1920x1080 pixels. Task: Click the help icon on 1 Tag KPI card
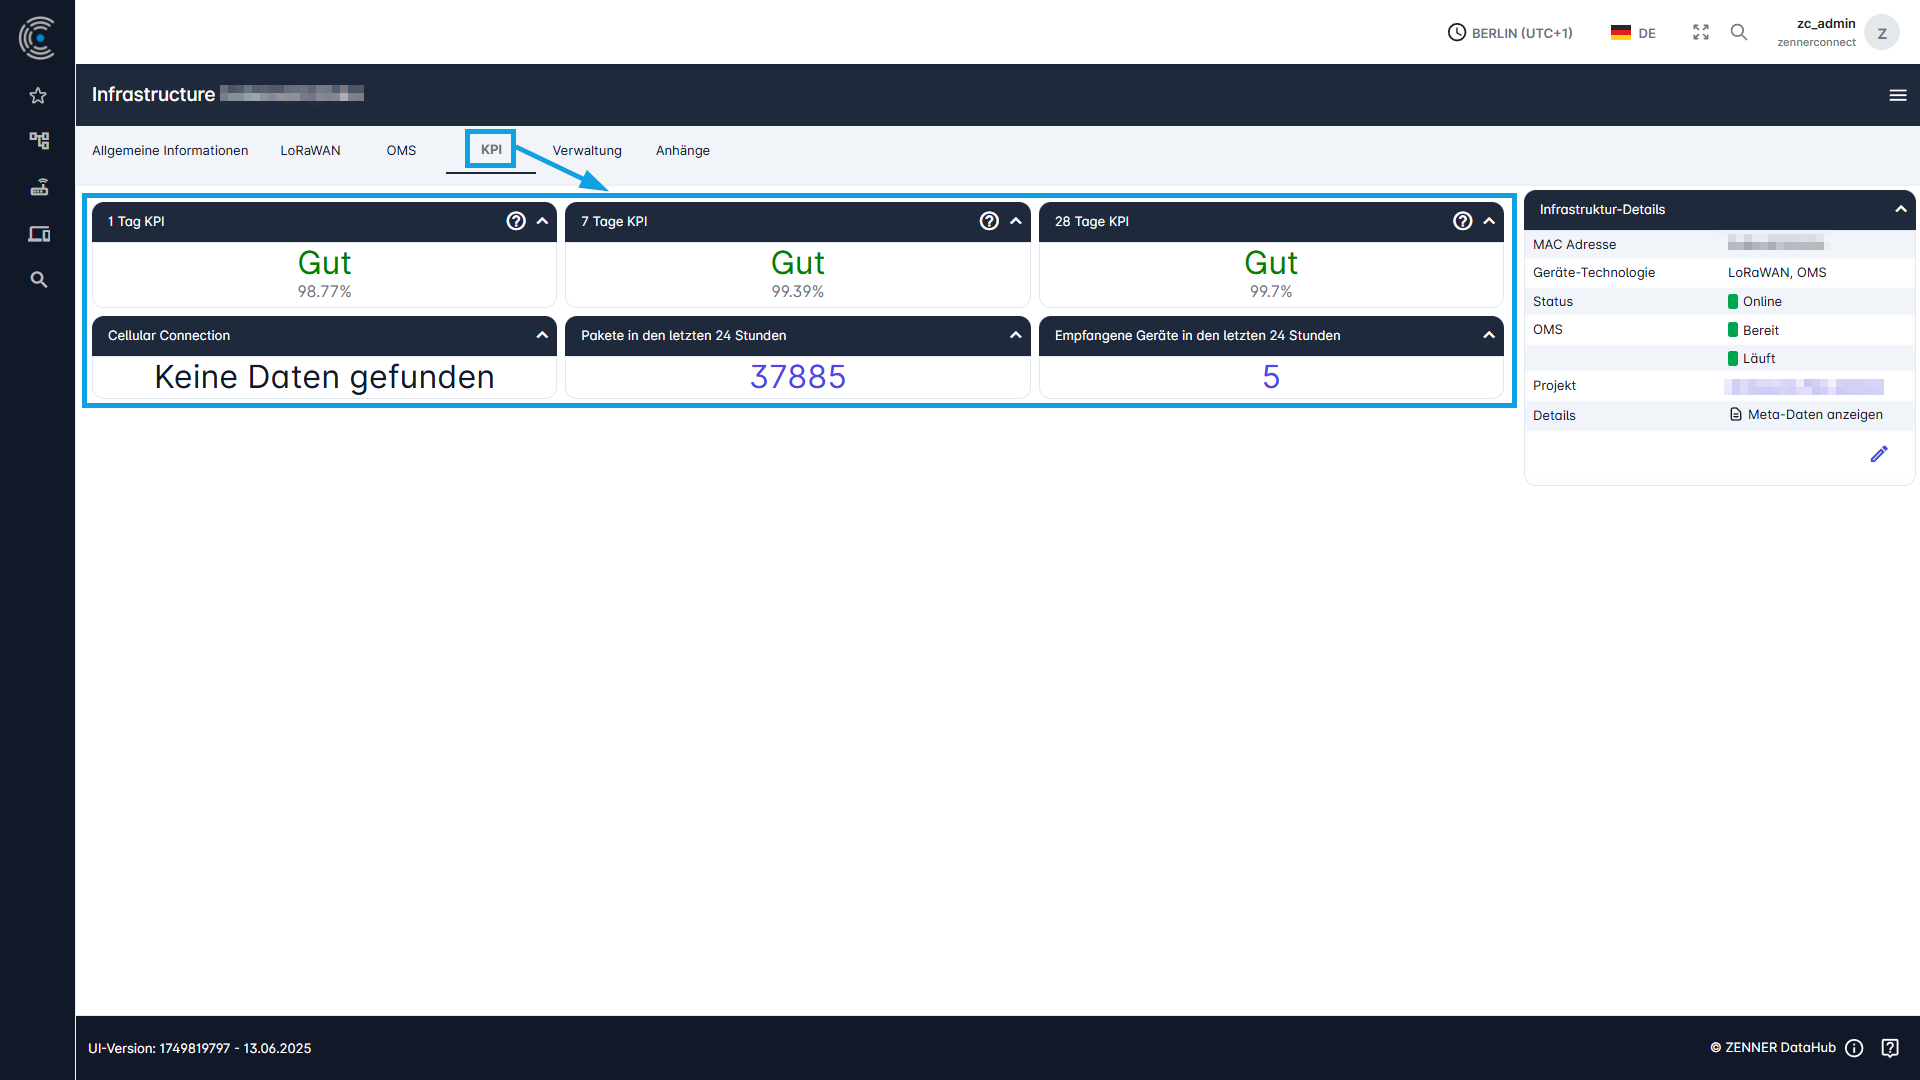[x=516, y=221]
